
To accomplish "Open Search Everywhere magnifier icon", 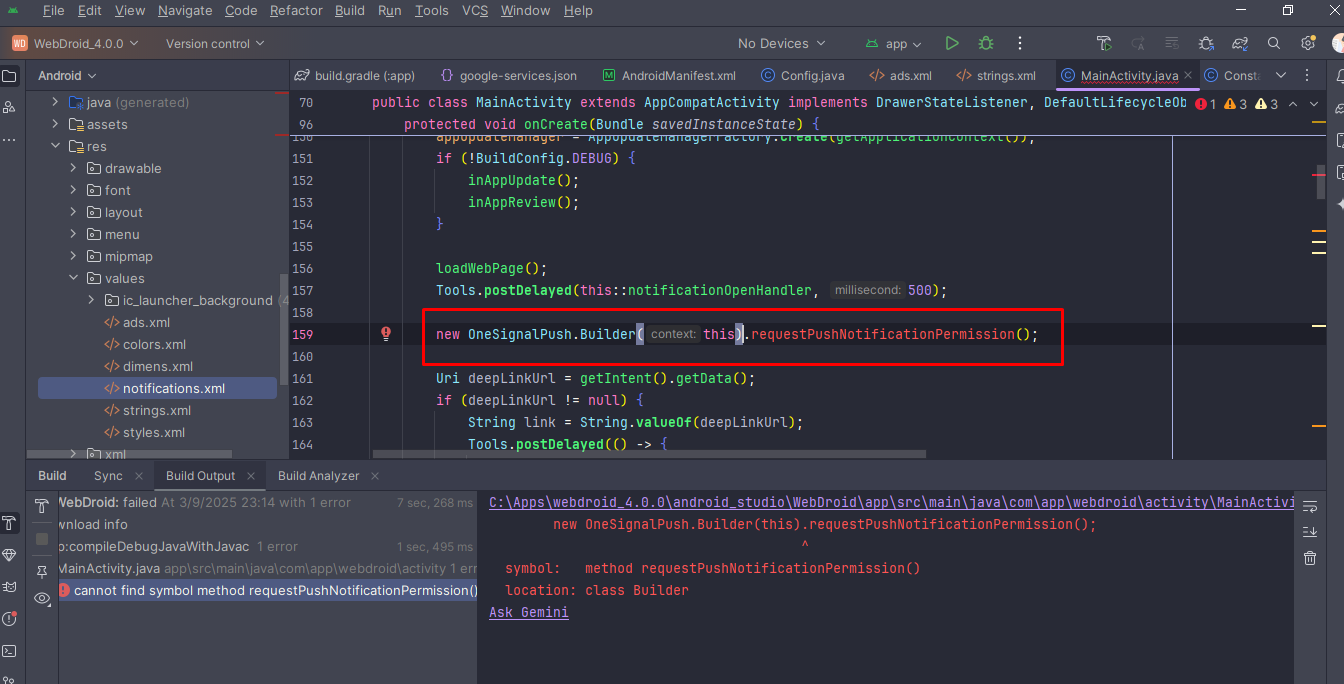I will pyautogui.click(x=1274, y=43).
